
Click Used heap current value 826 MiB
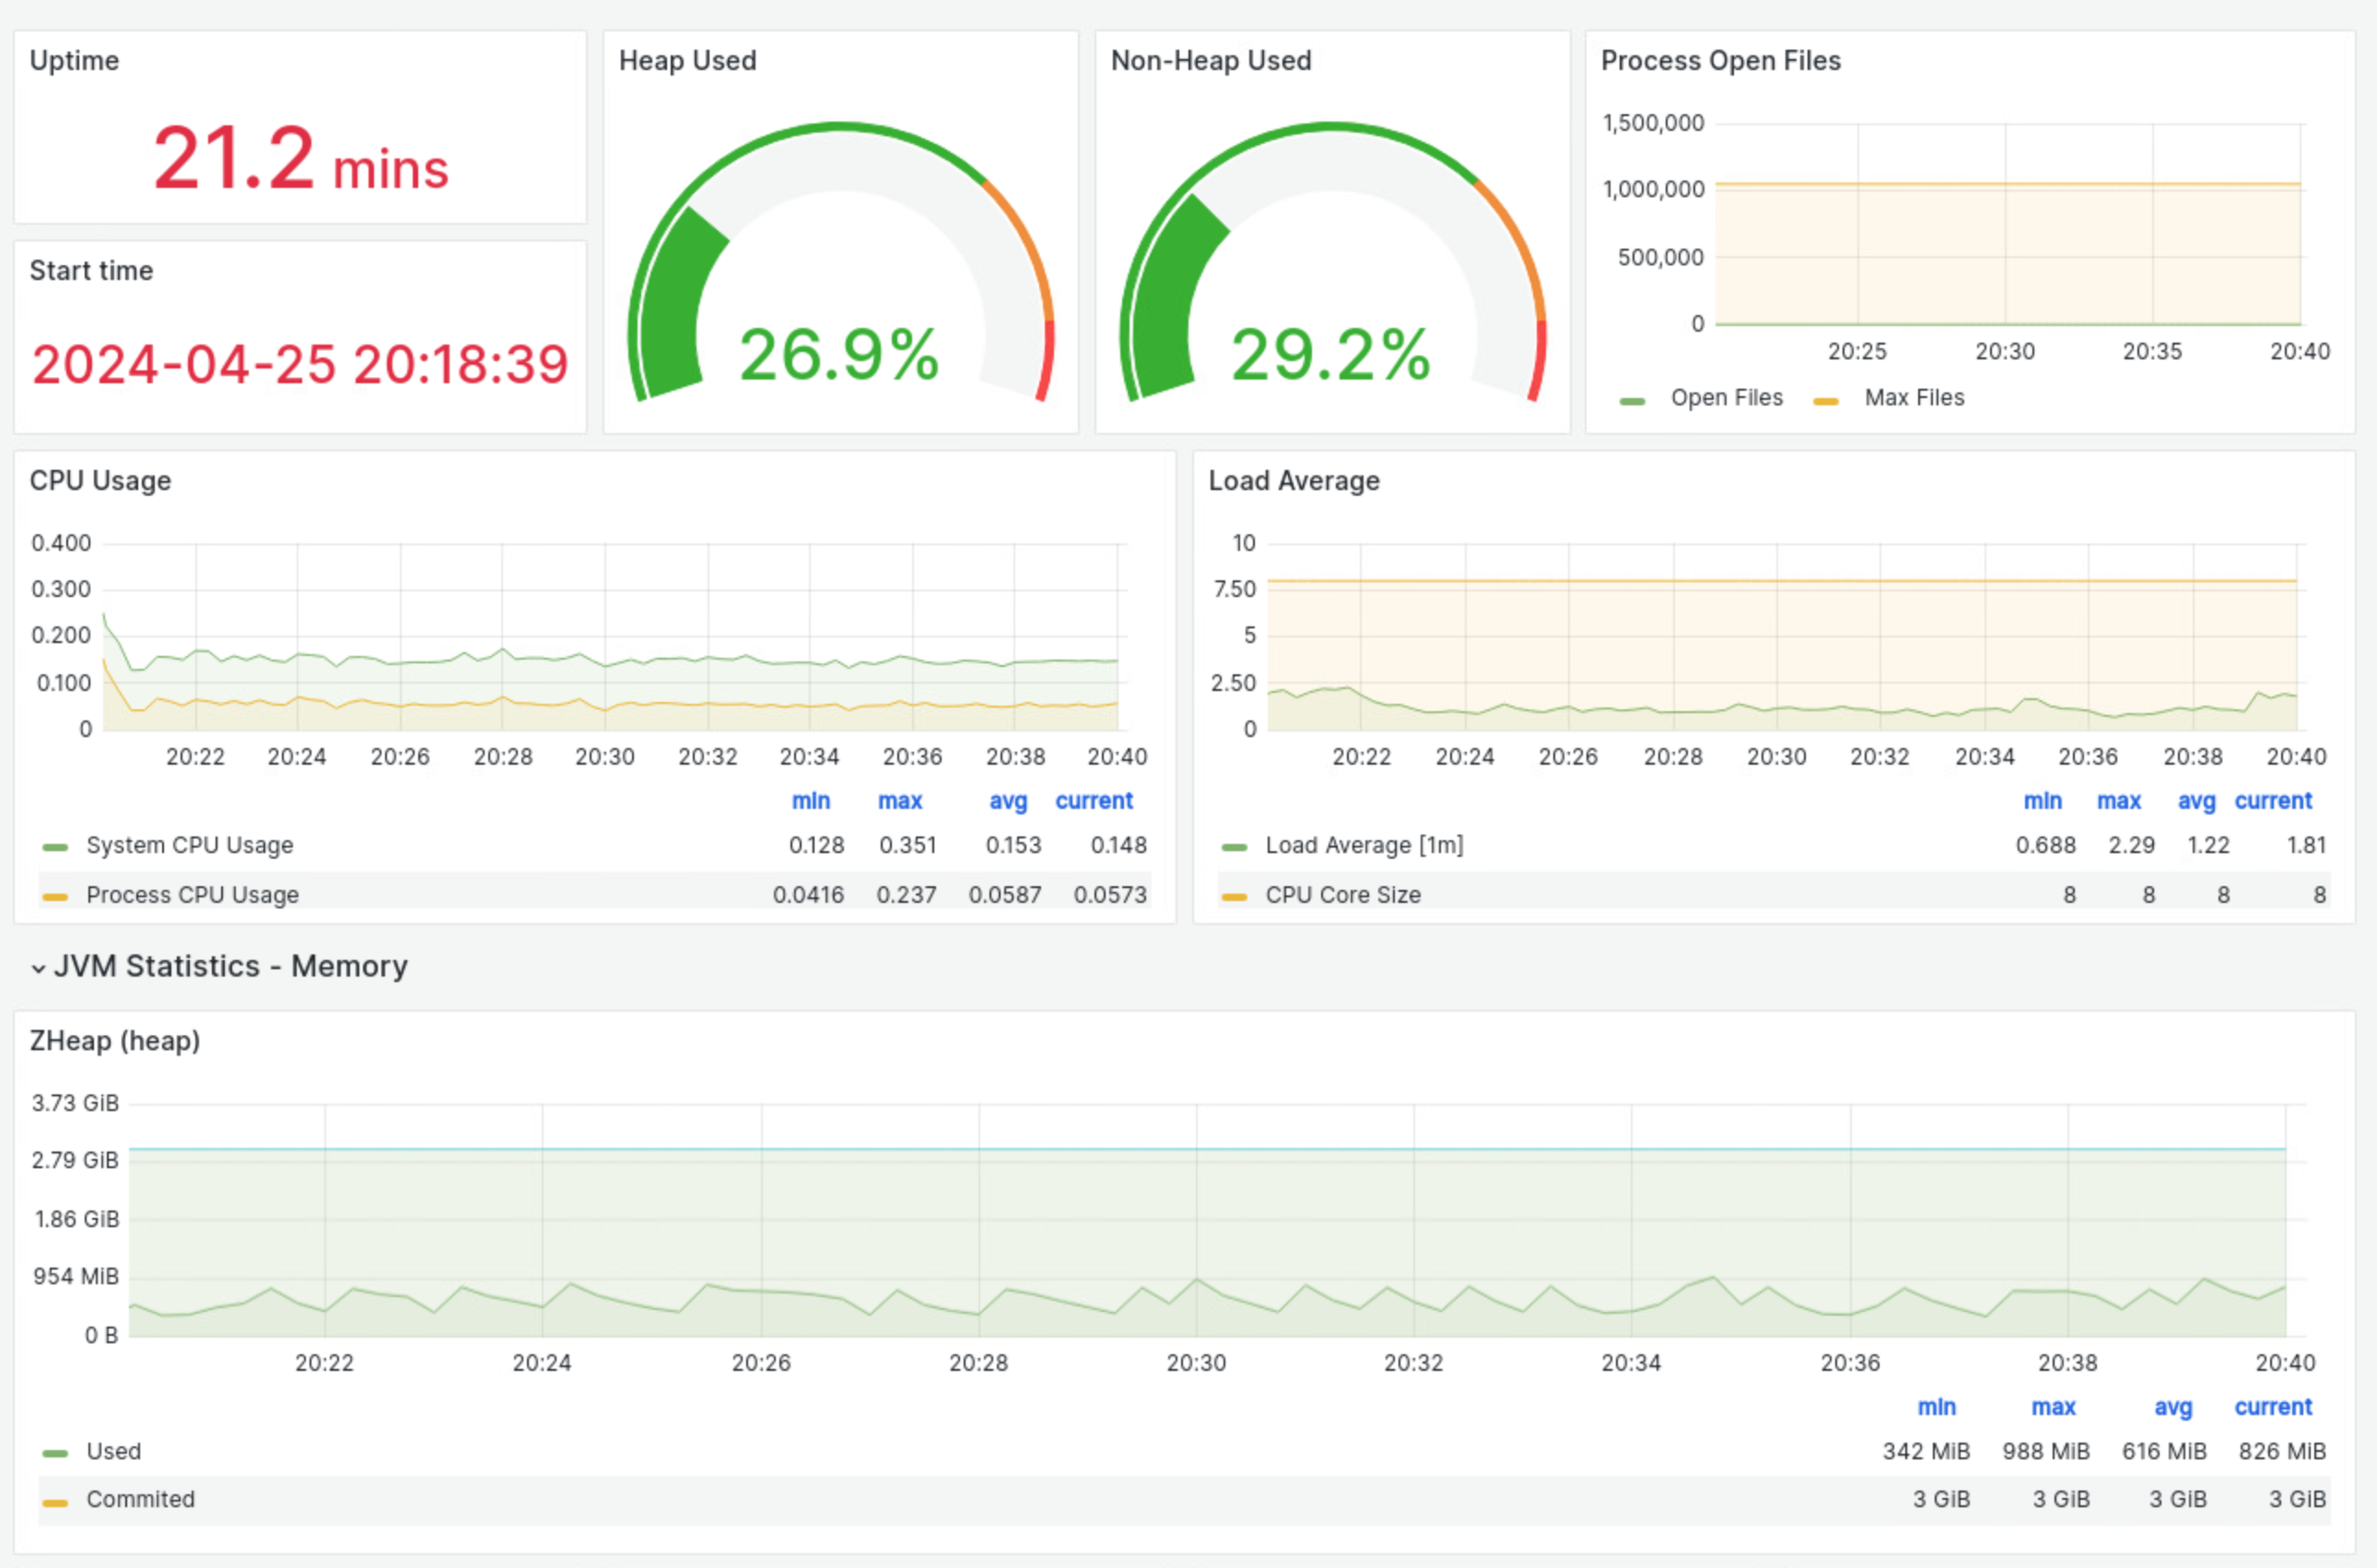pos(2282,1450)
